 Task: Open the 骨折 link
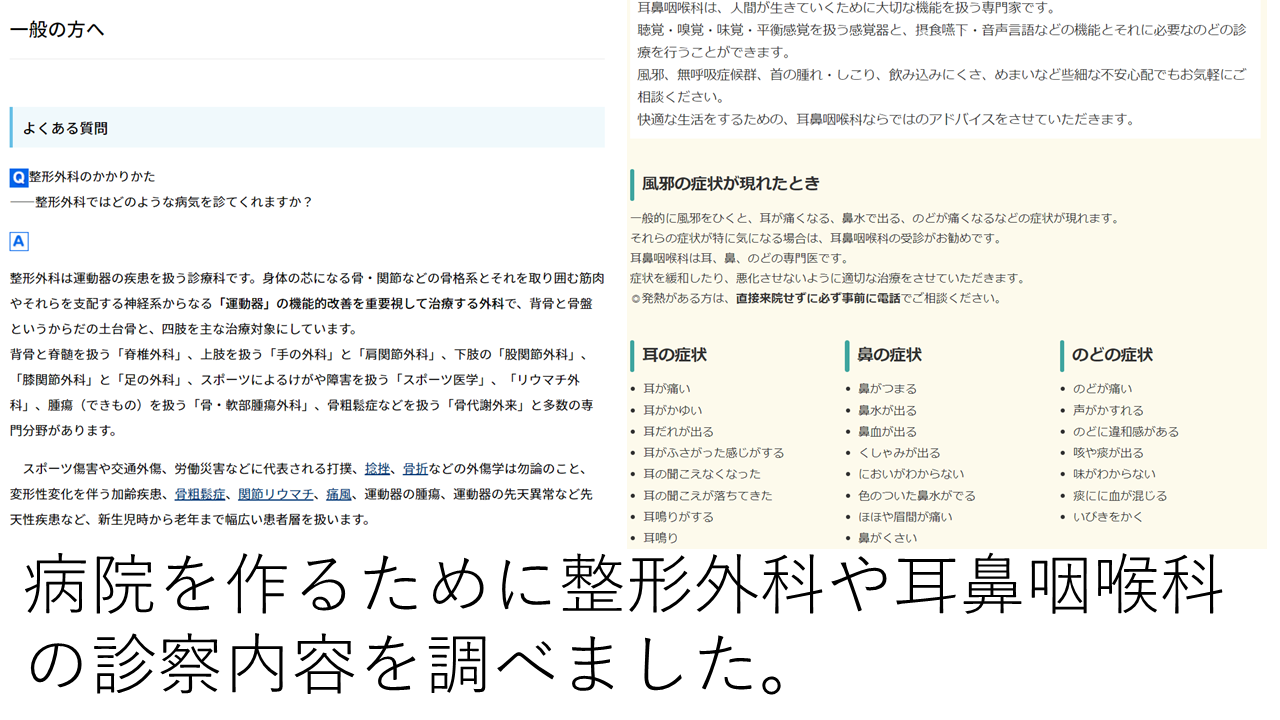[415, 468]
